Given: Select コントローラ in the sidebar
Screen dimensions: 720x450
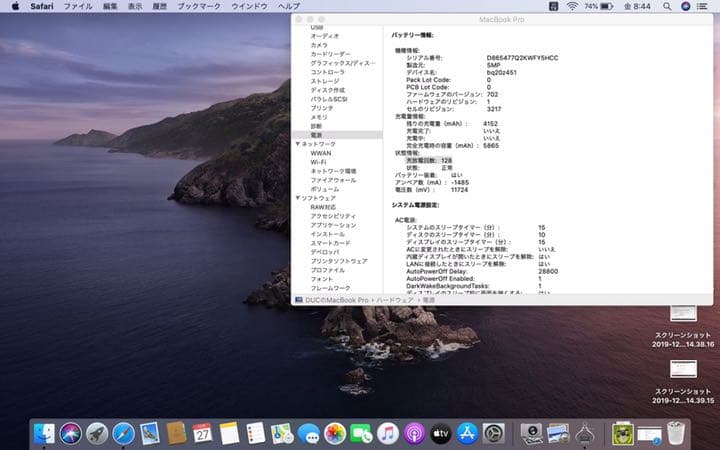Looking at the screenshot, I should [x=327, y=72].
